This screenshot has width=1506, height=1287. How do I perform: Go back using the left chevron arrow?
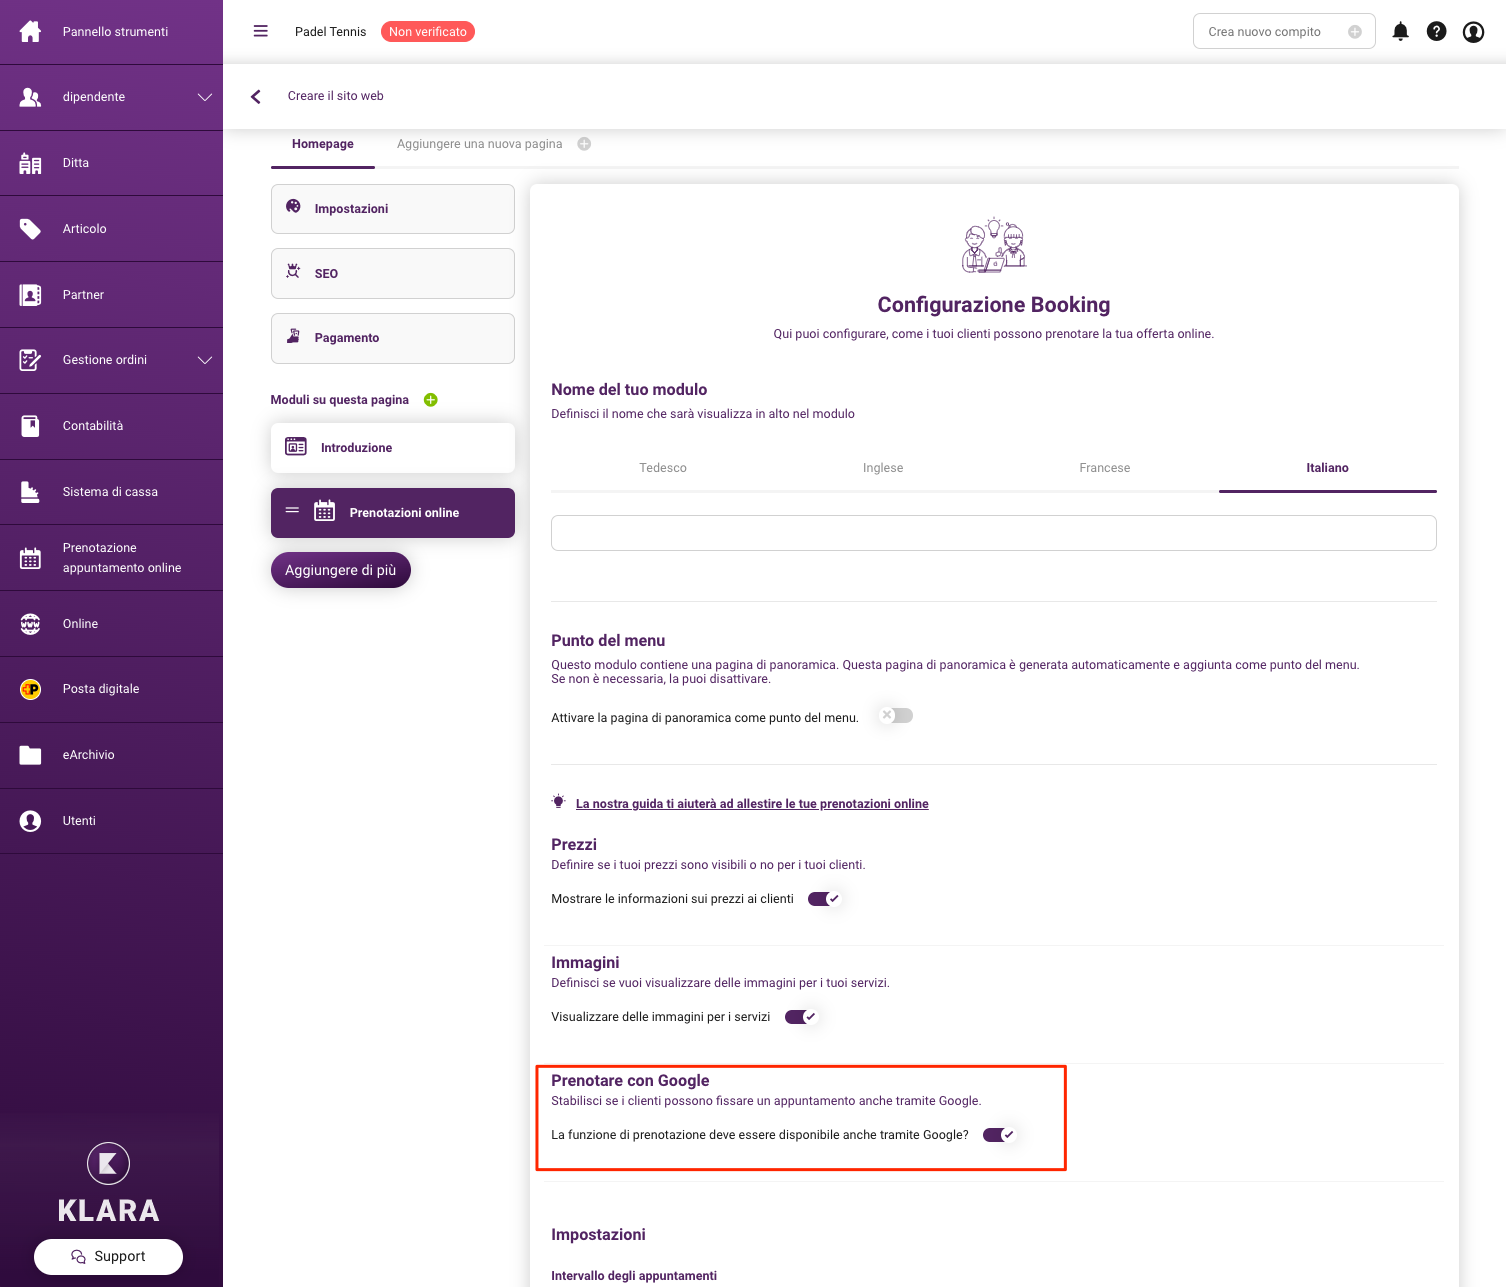pyautogui.click(x=256, y=96)
